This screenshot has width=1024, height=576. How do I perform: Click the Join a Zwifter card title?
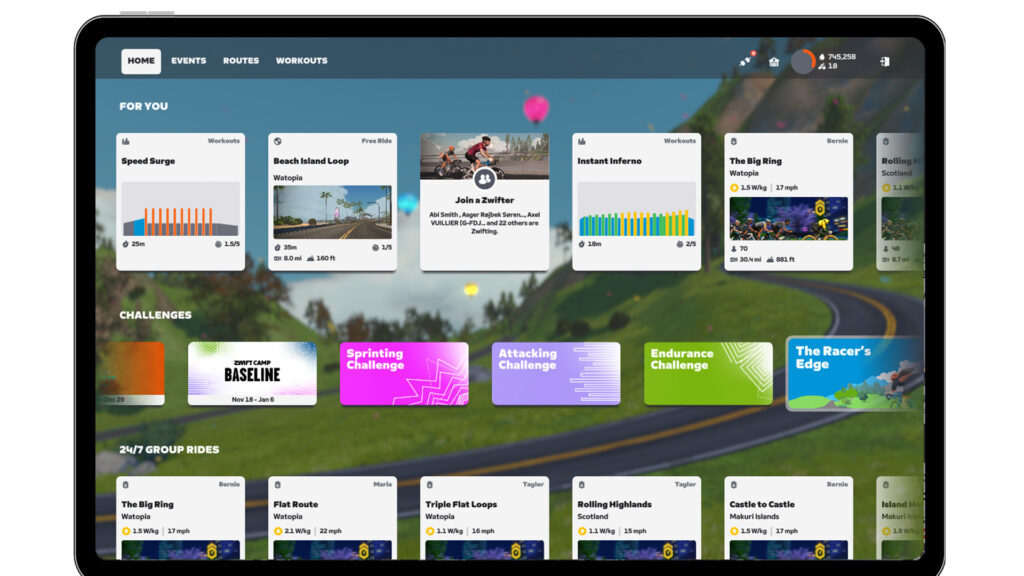(x=485, y=200)
